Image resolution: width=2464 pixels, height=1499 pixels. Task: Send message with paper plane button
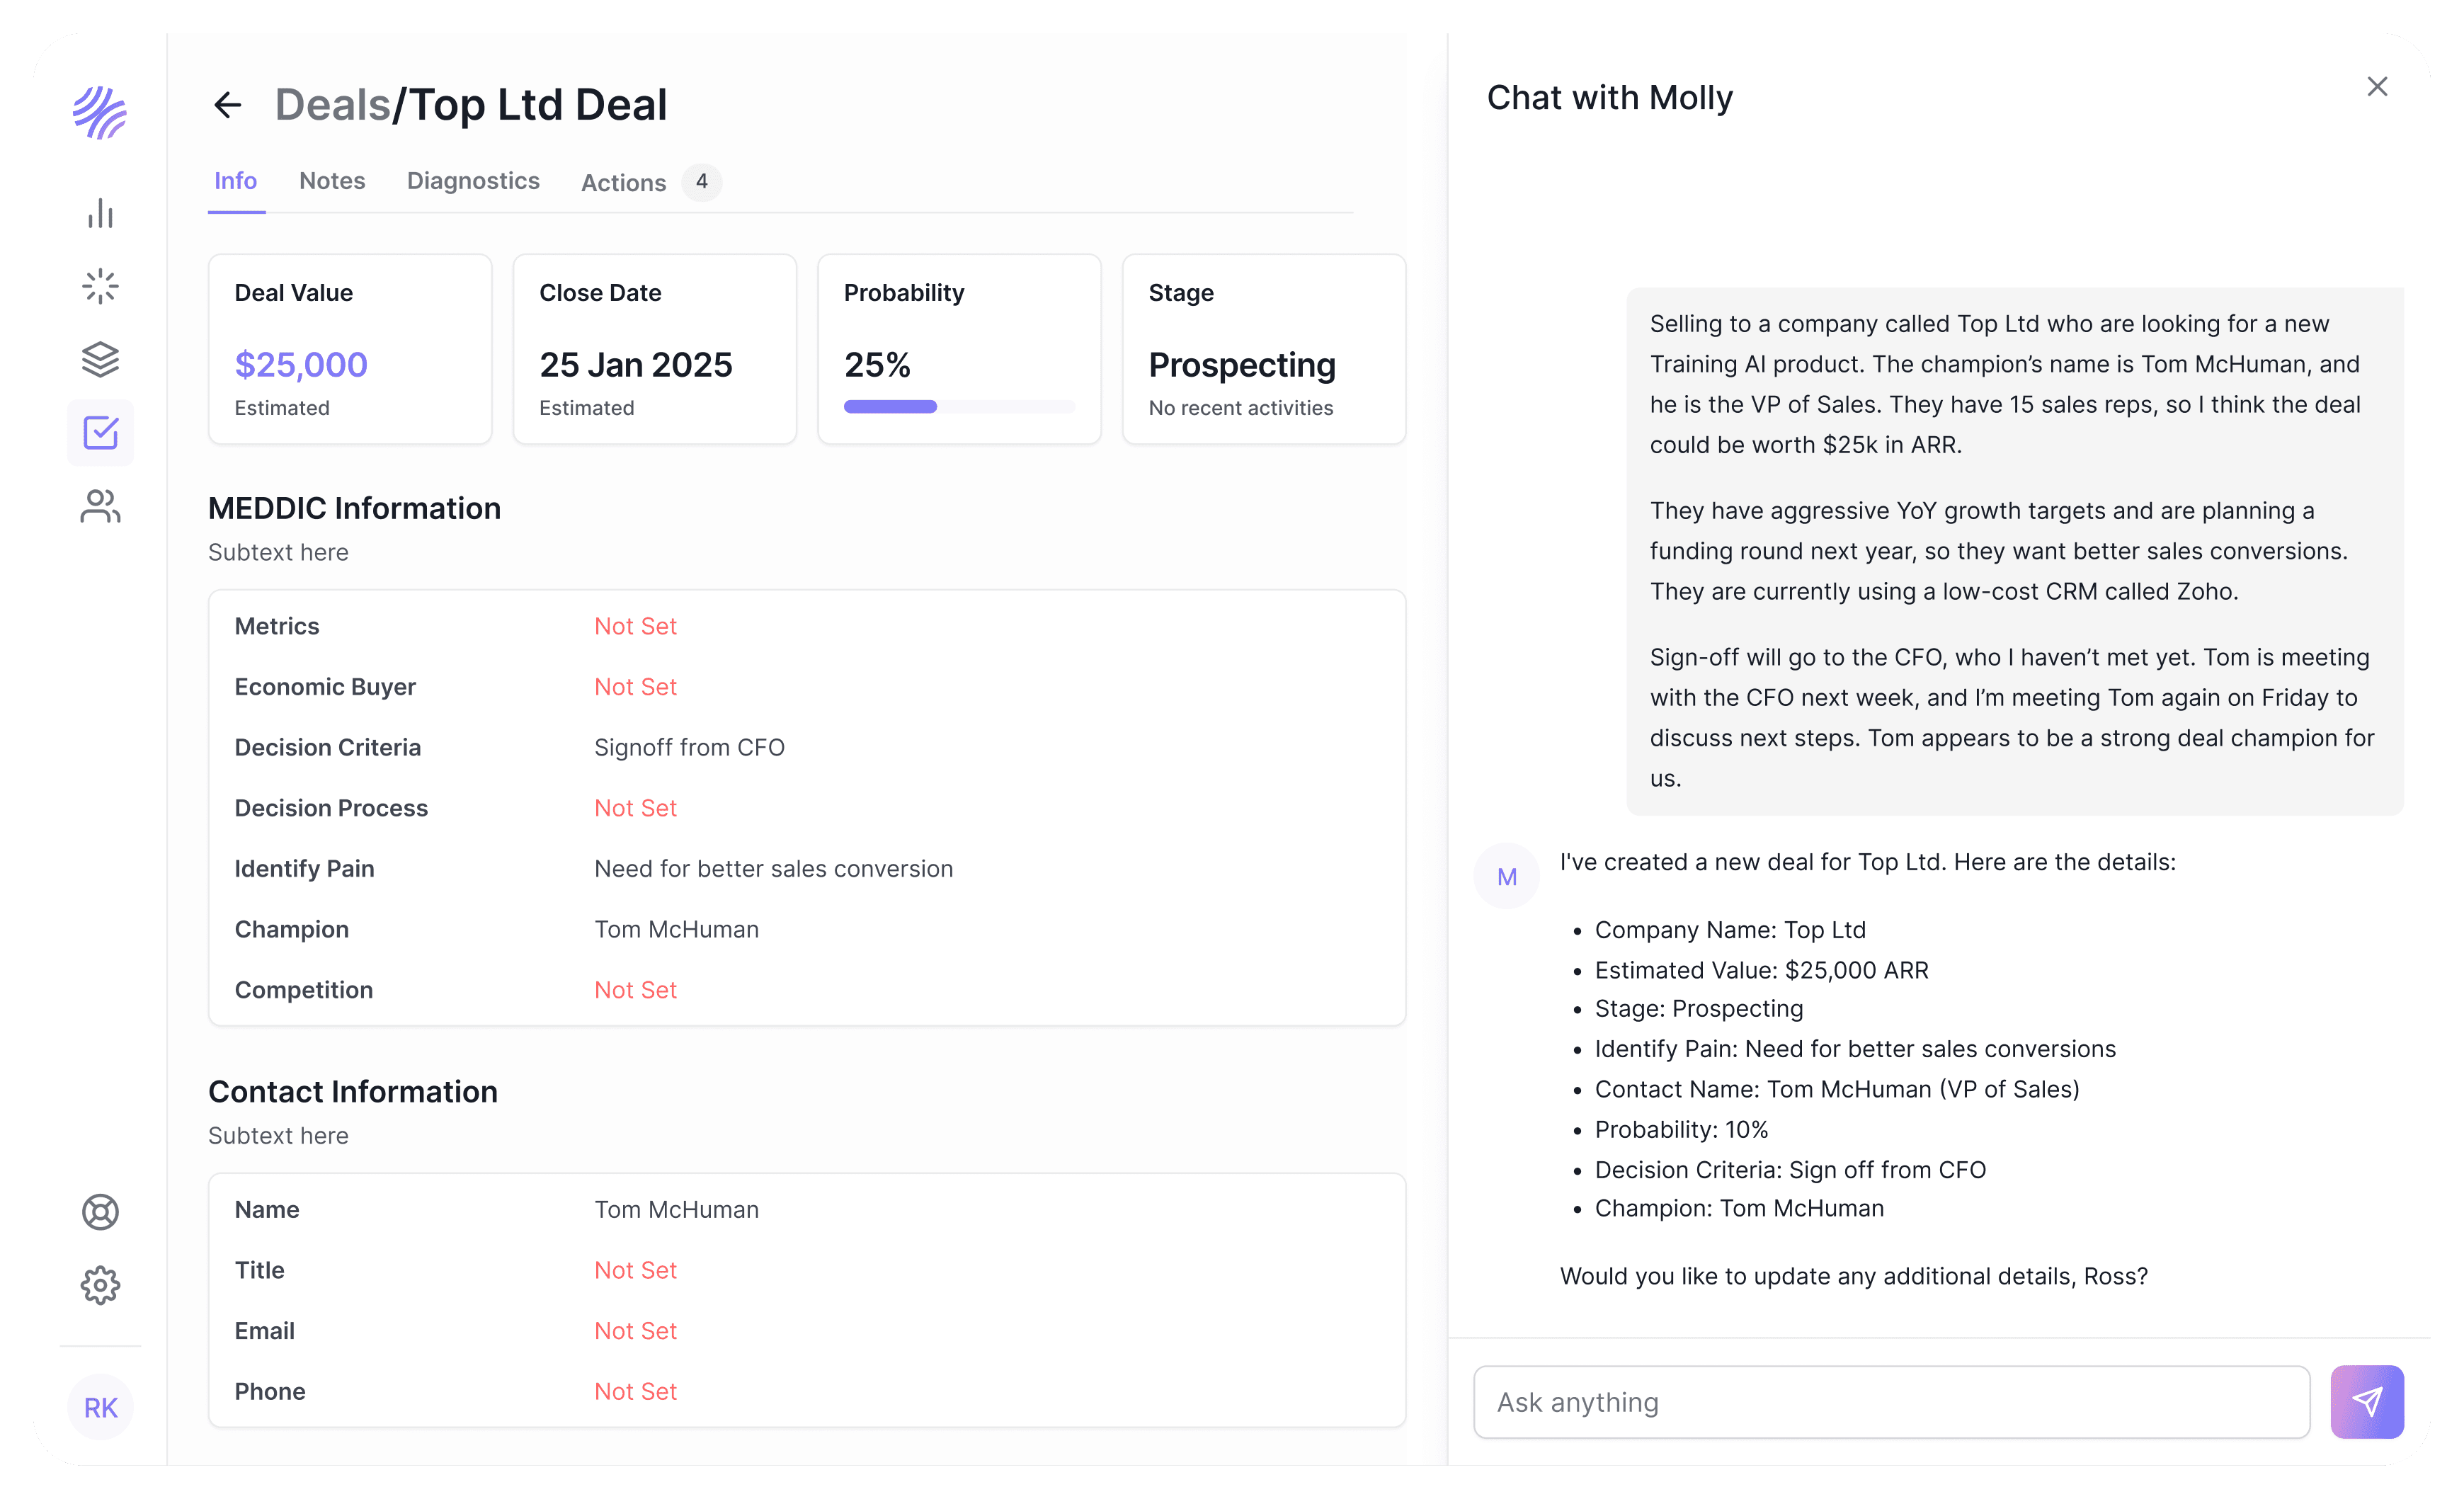[2366, 1402]
